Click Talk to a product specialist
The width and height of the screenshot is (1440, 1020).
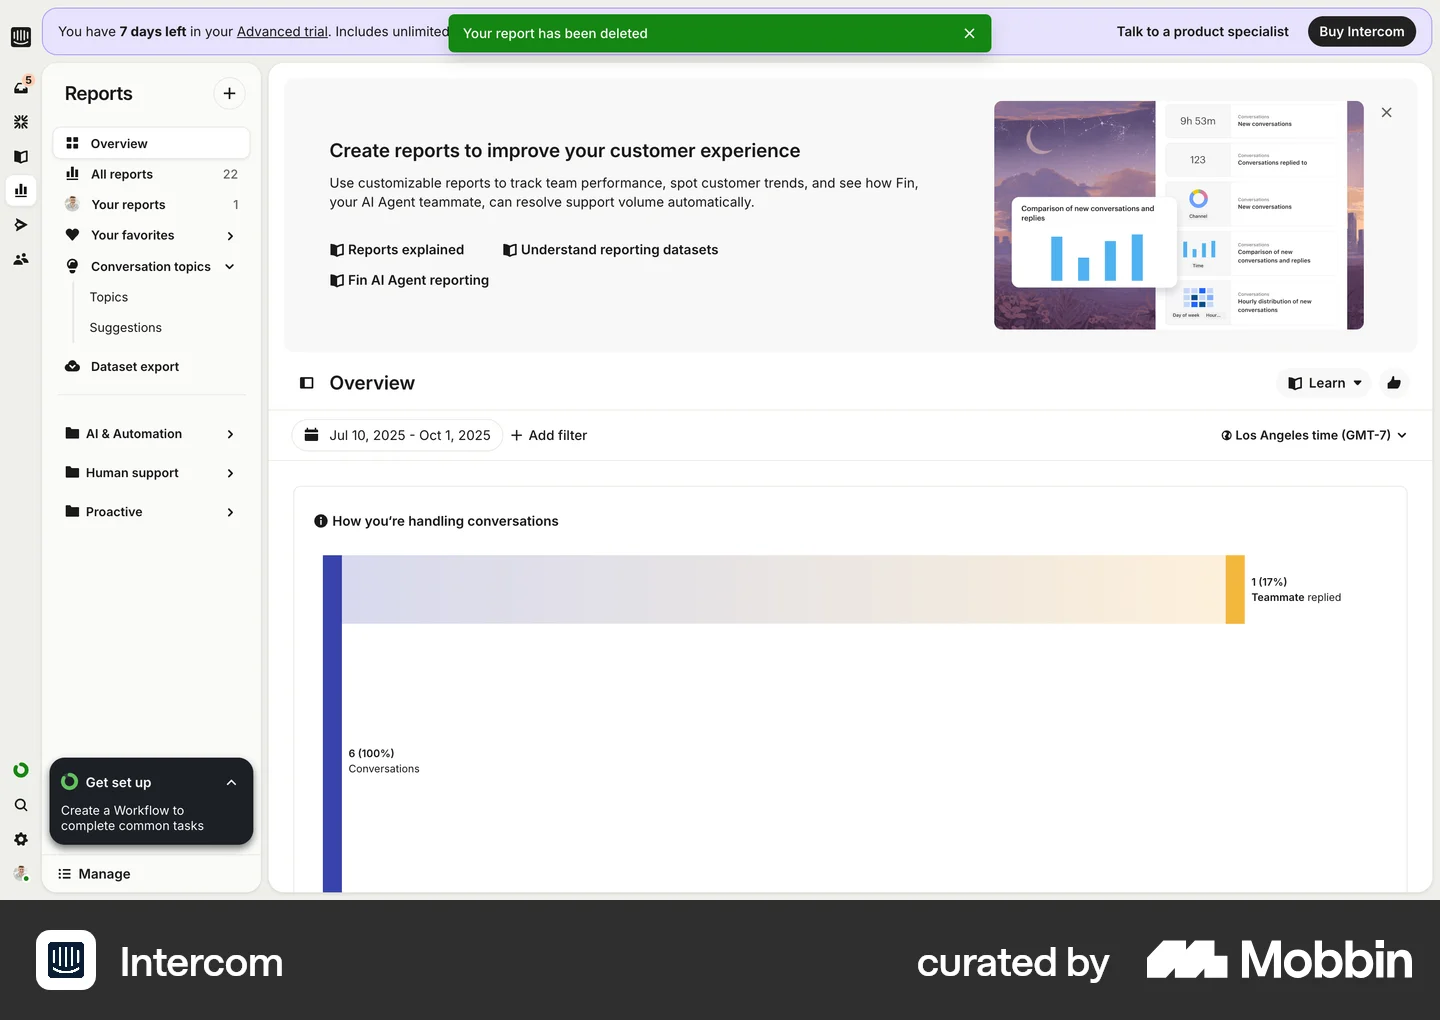tap(1203, 32)
